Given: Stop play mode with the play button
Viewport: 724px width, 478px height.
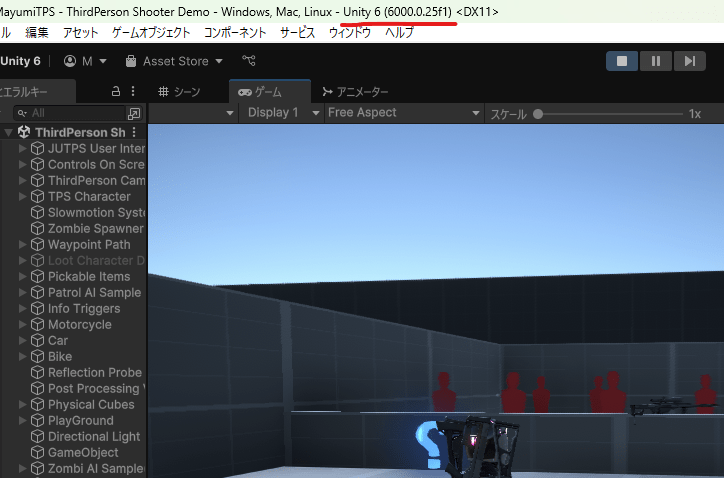Looking at the screenshot, I should pos(621,61).
